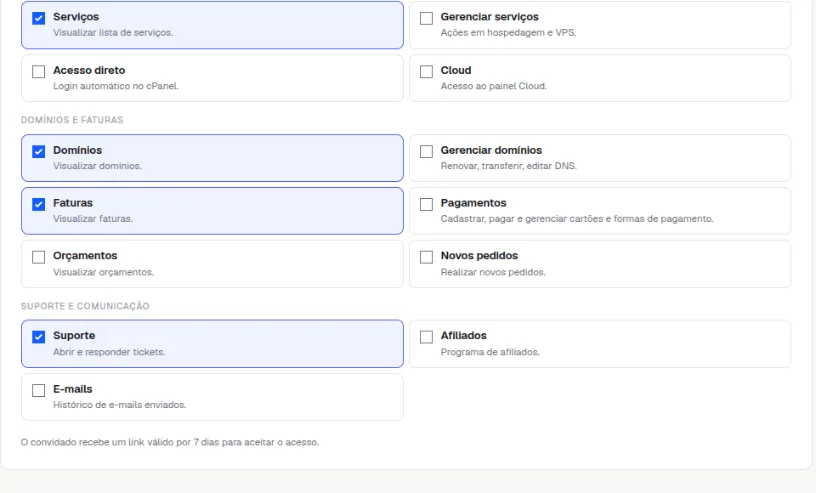Viewport: 816px width, 493px height.
Task: Tick the Acesso direto checkbox
Action: [x=39, y=71]
